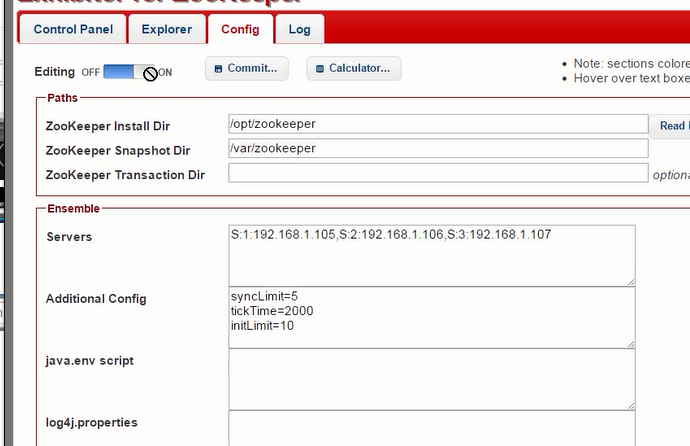
Task: Focus the ZooKeeper Transaction Dir field
Action: (x=438, y=173)
